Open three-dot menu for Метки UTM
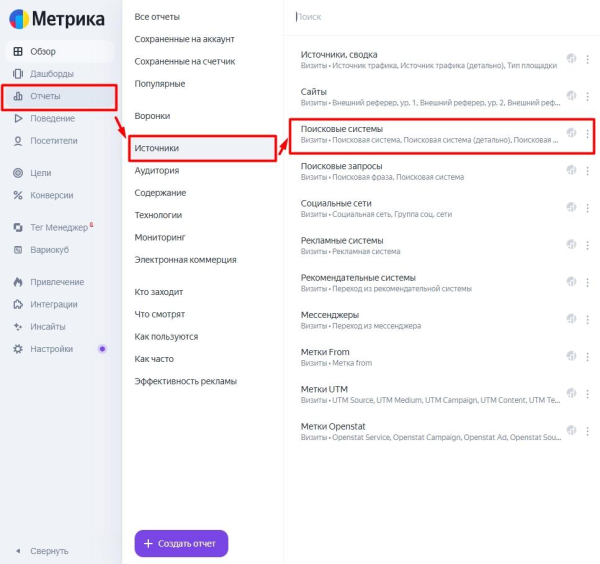 [587, 394]
